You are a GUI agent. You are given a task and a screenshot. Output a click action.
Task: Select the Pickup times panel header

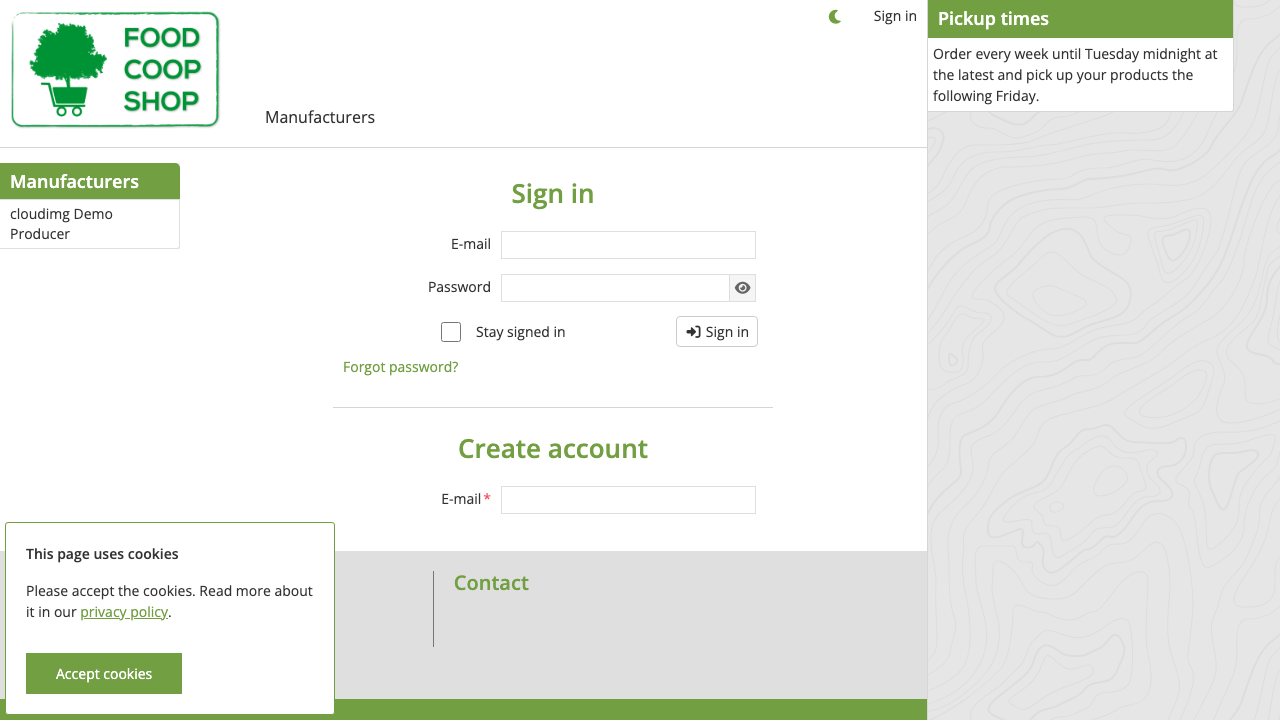1080,19
